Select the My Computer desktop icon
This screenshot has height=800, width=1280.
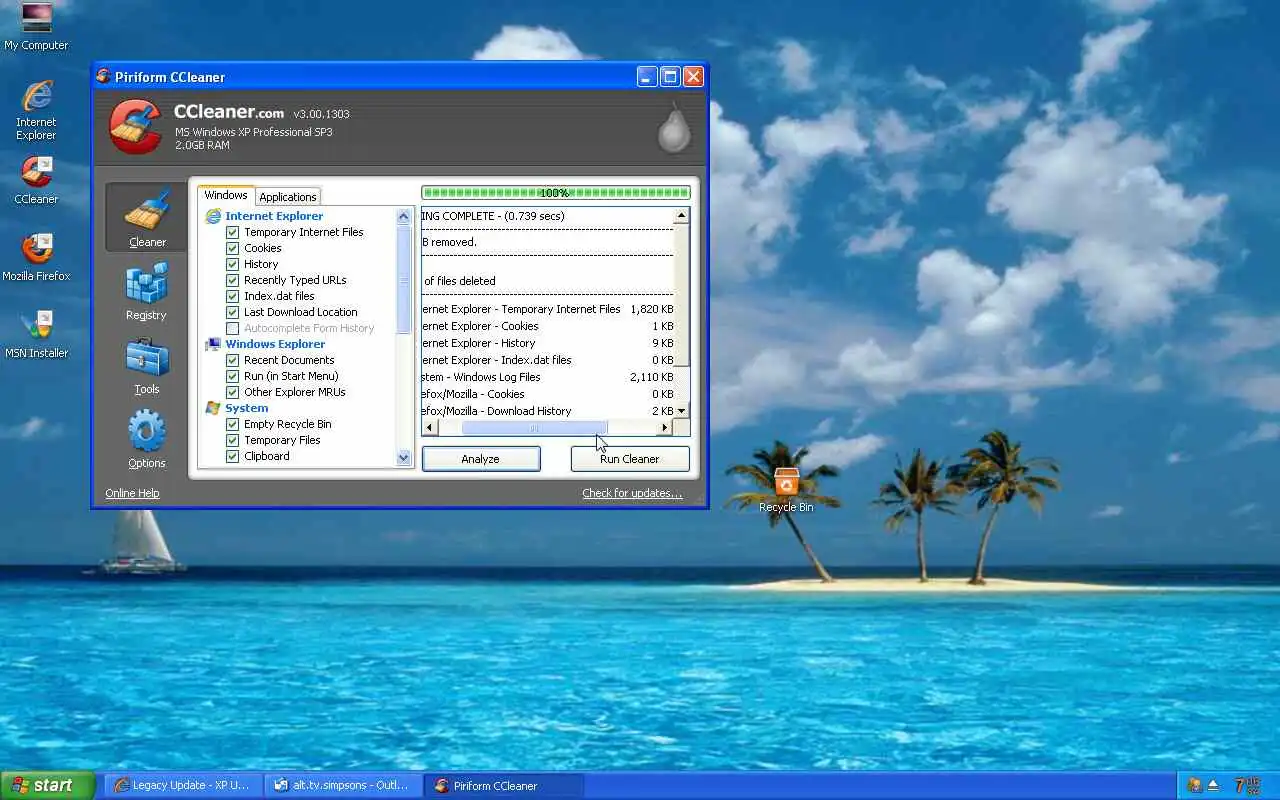click(x=36, y=28)
